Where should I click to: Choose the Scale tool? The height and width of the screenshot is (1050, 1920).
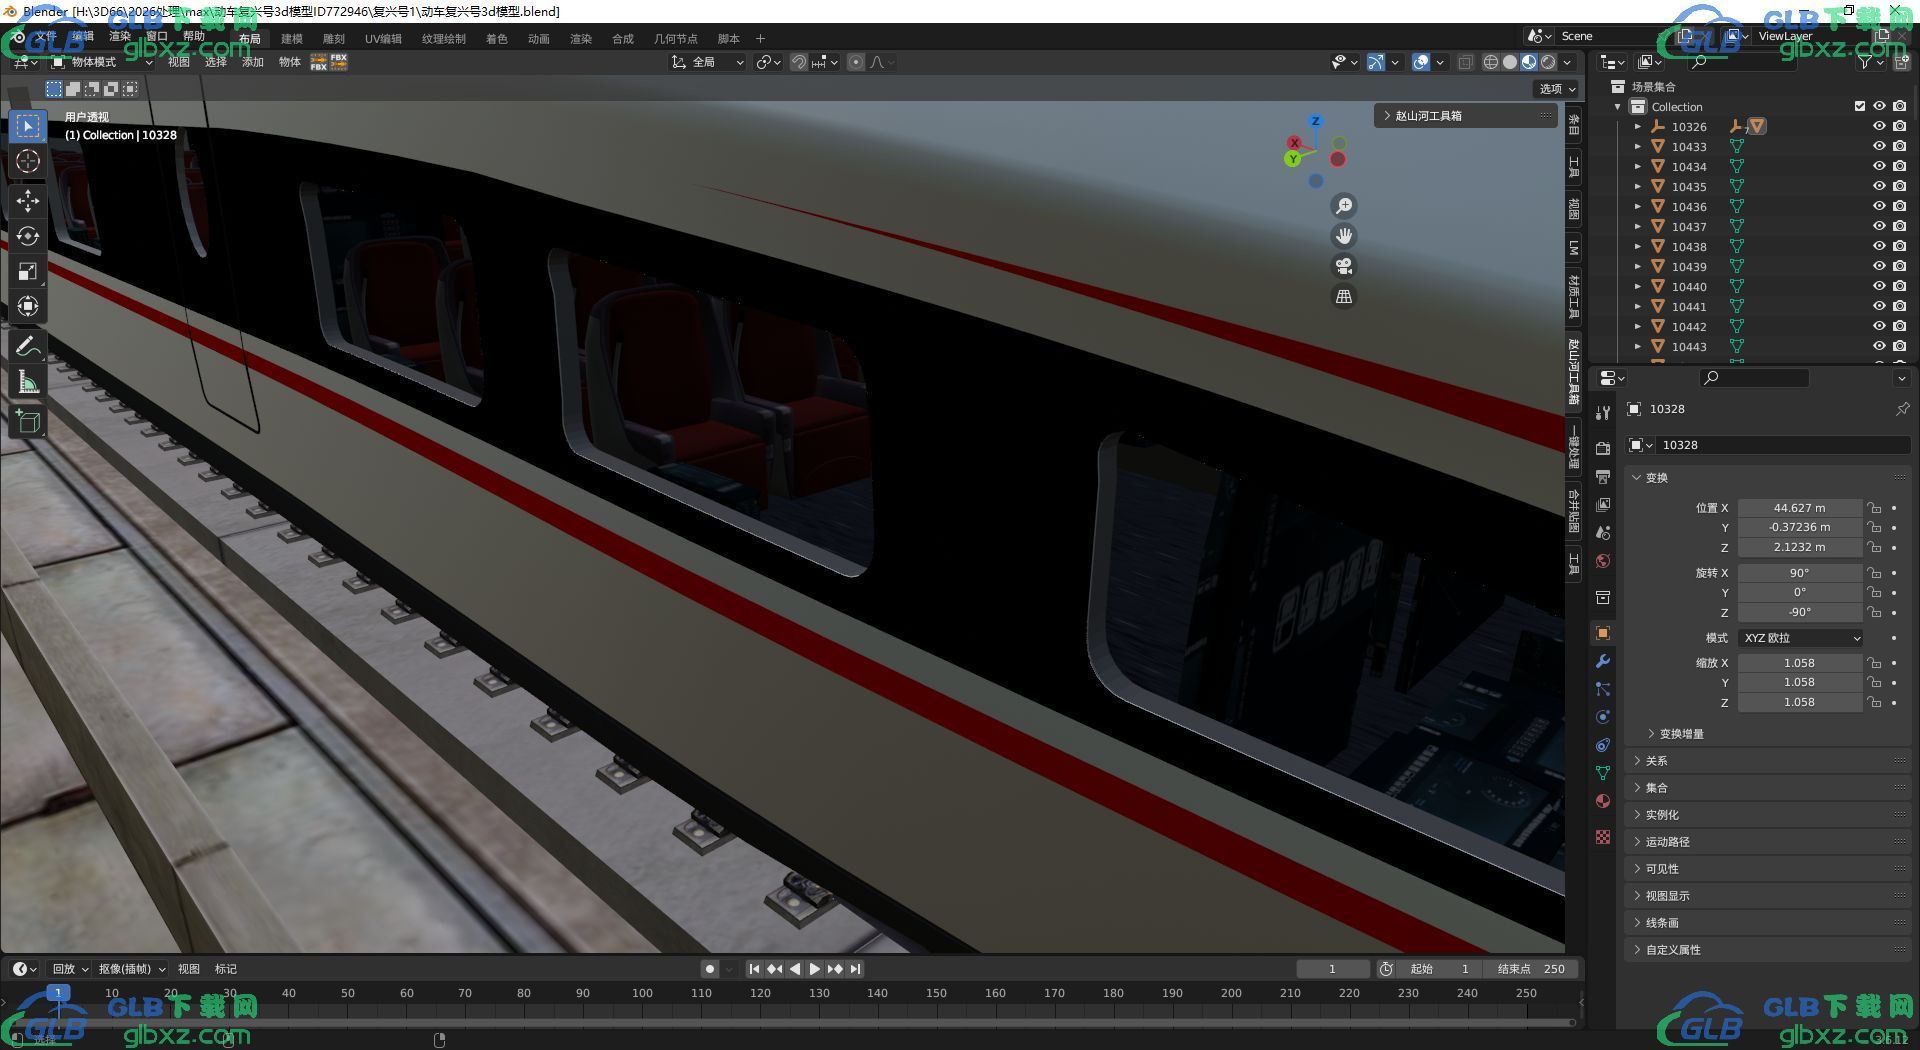click(x=28, y=272)
